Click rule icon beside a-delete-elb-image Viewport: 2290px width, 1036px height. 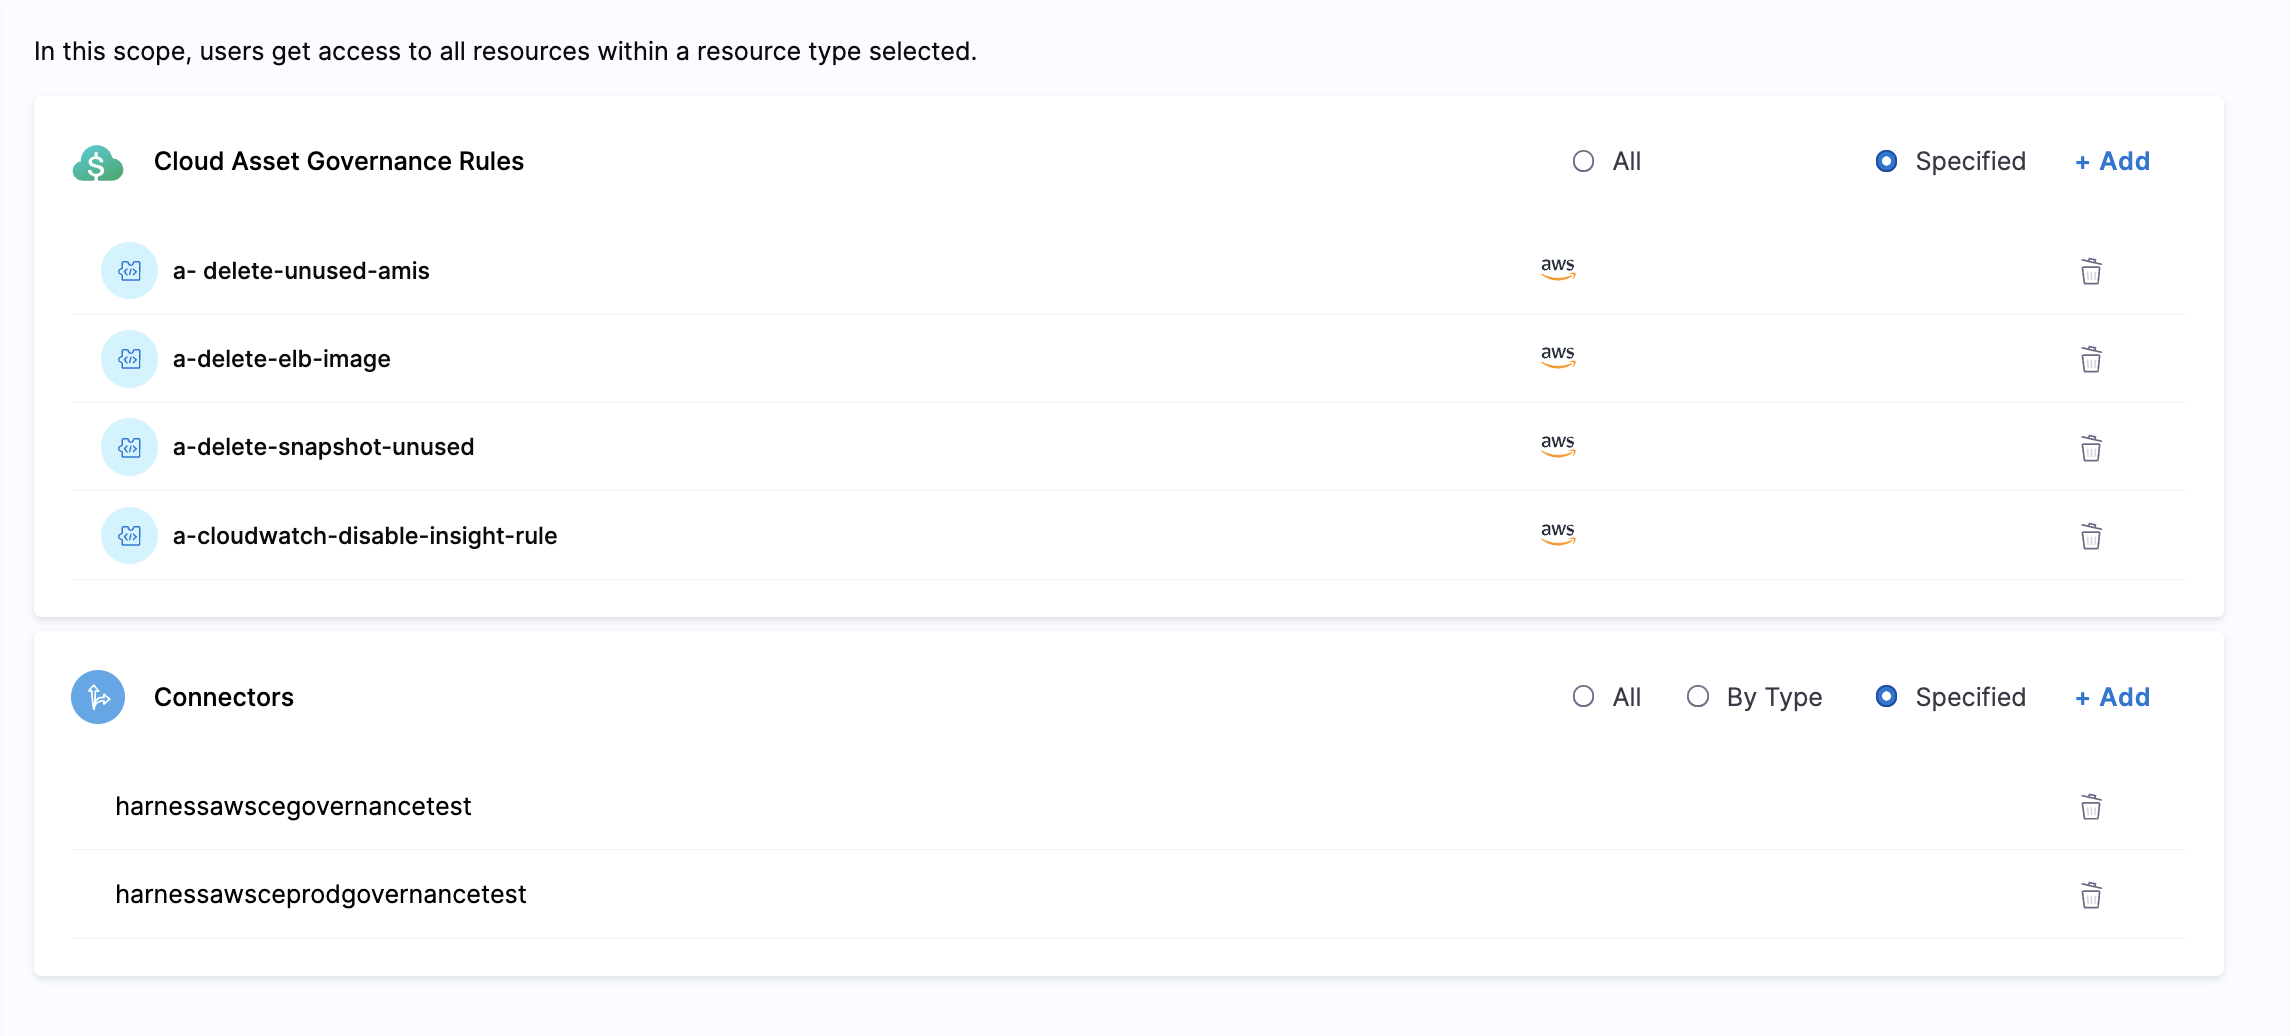[129, 359]
